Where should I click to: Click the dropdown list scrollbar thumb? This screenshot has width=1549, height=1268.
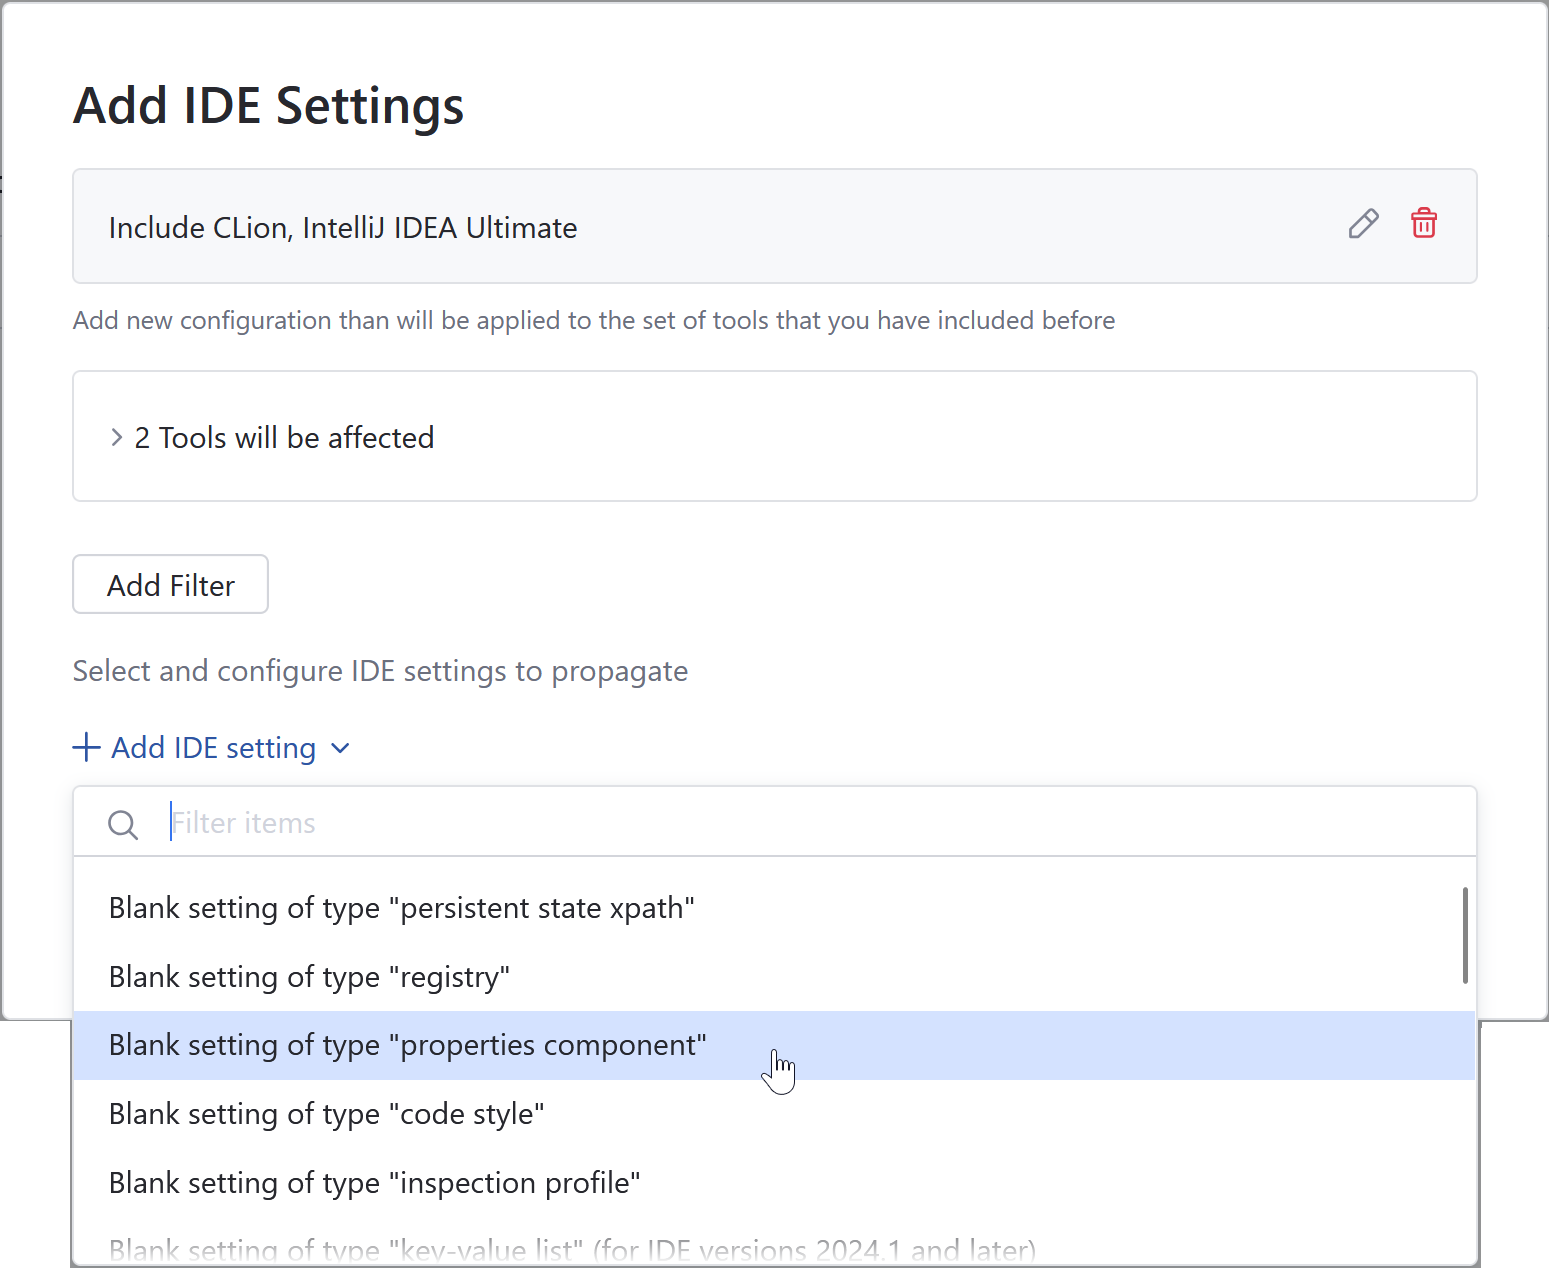point(1464,935)
